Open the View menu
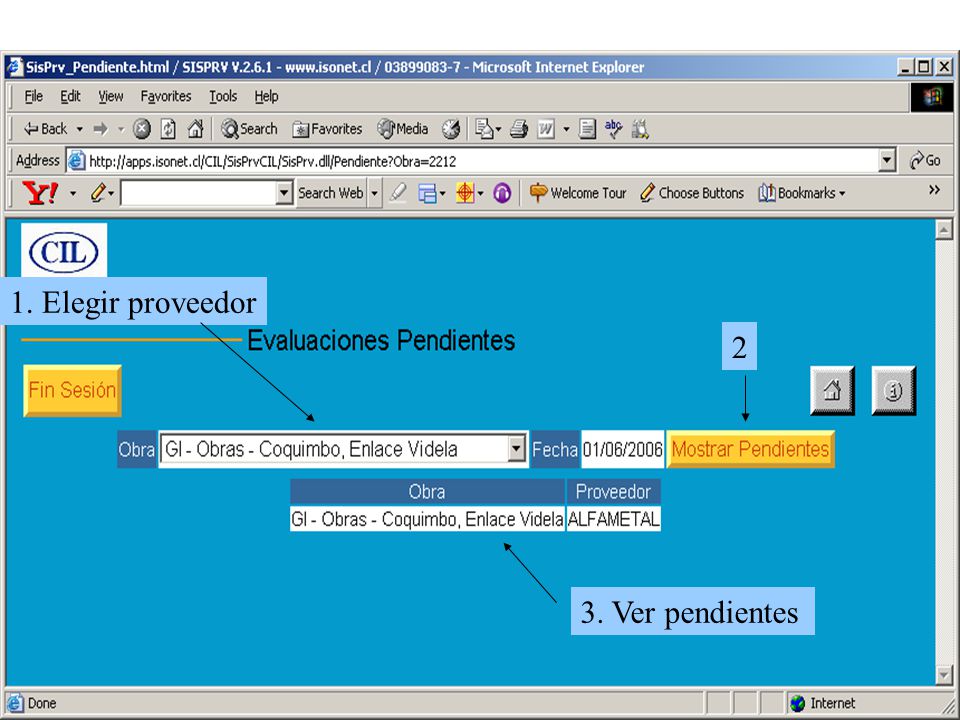Image resolution: width=960 pixels, height=720 pixels. pos(111,97)
